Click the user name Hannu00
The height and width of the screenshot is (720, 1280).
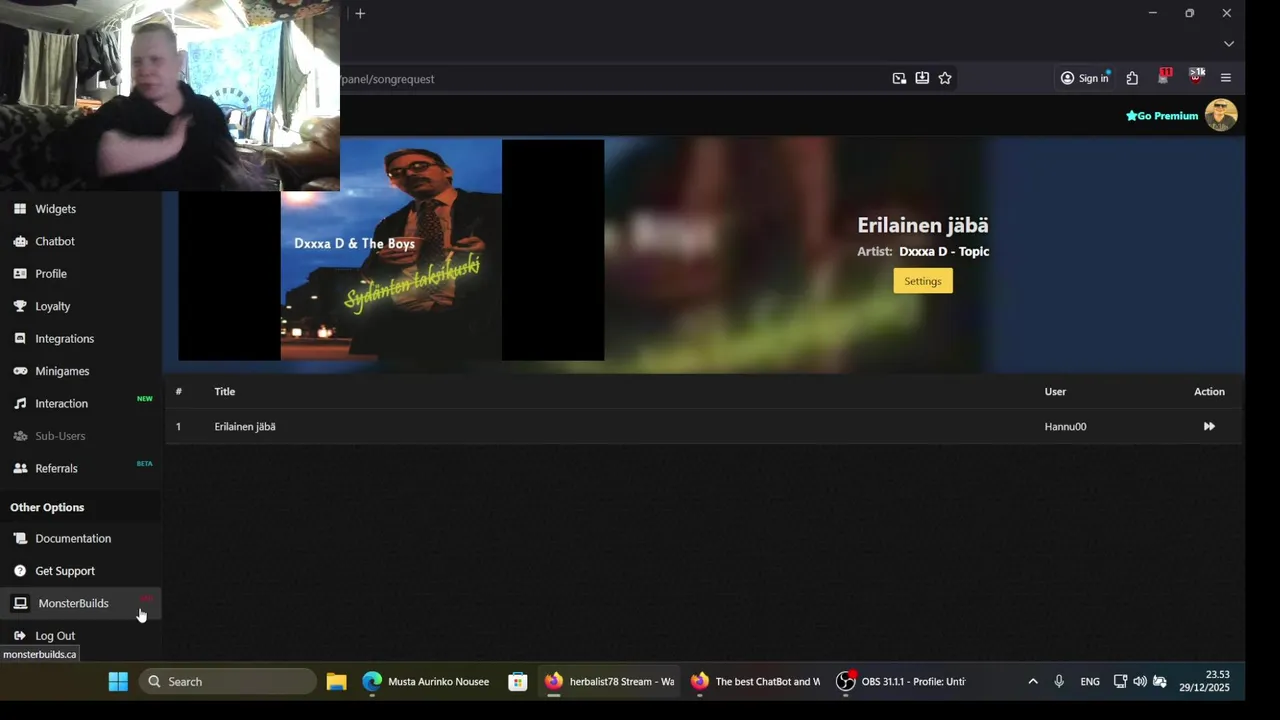tap(1065, 427)
